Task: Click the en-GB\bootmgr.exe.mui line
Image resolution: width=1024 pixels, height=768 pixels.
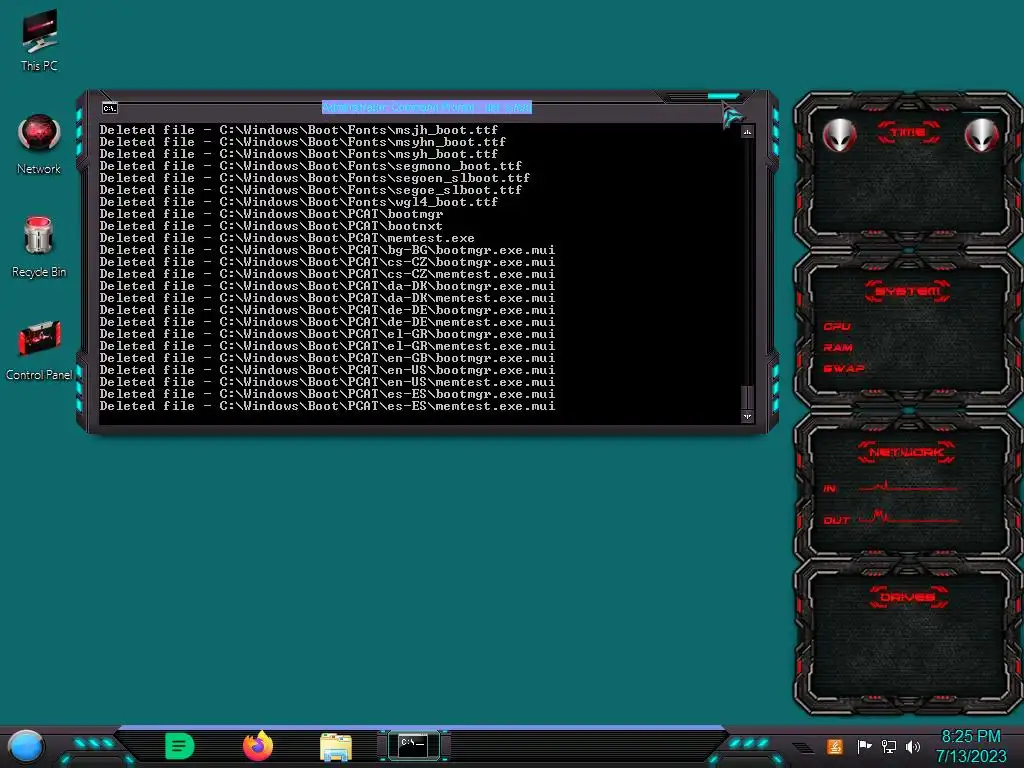Action: pyautogui.click(x=327, y=358)
